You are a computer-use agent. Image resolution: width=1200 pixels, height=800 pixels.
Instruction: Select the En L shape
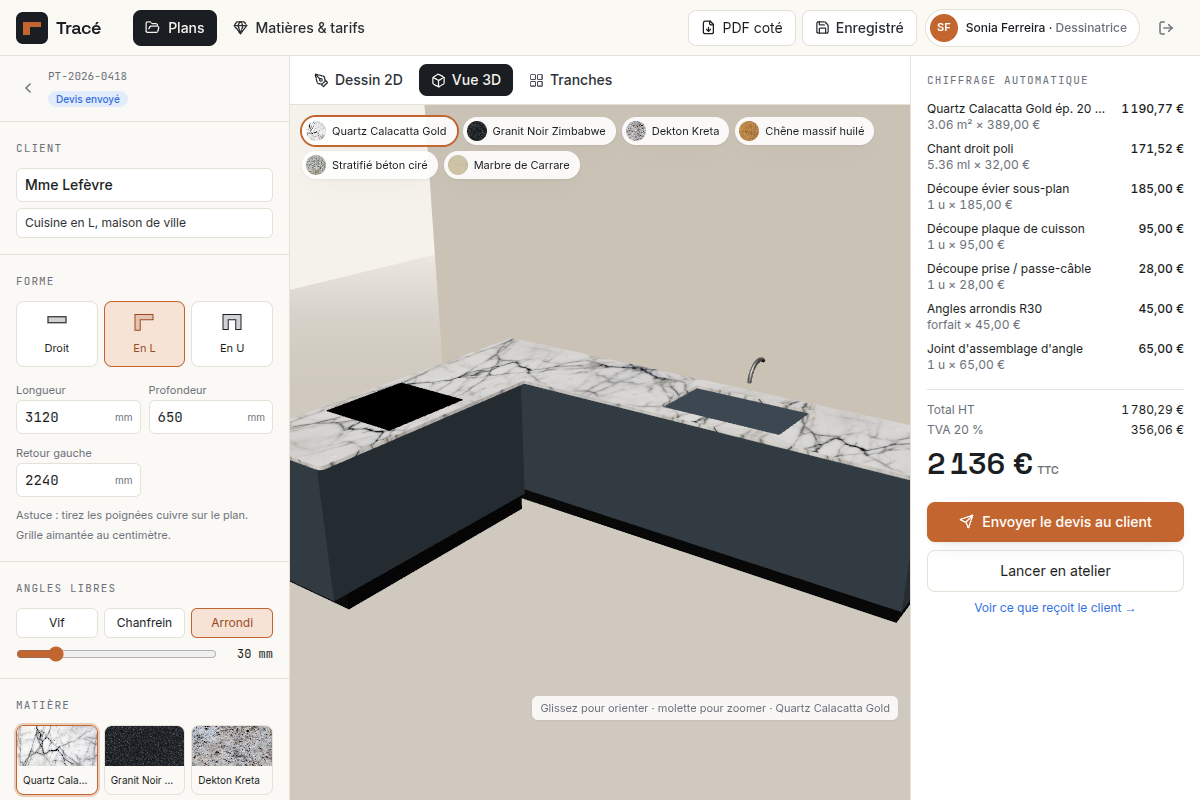coord(144,334)
